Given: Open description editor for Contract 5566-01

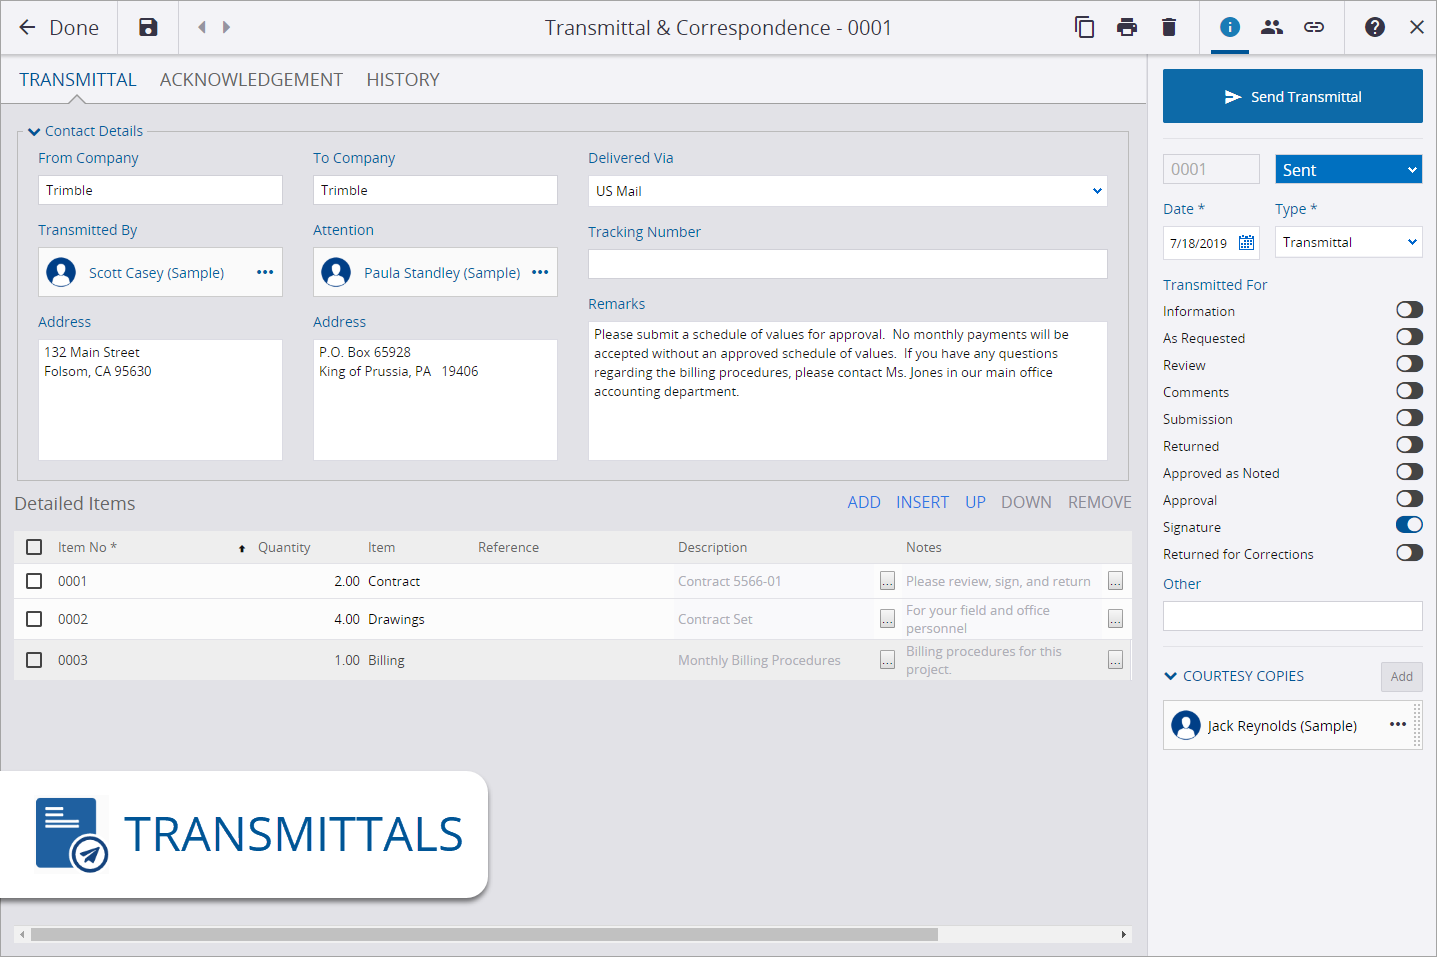Looking at the screenshot, I should pyautogui.click(x=887, y=581).
